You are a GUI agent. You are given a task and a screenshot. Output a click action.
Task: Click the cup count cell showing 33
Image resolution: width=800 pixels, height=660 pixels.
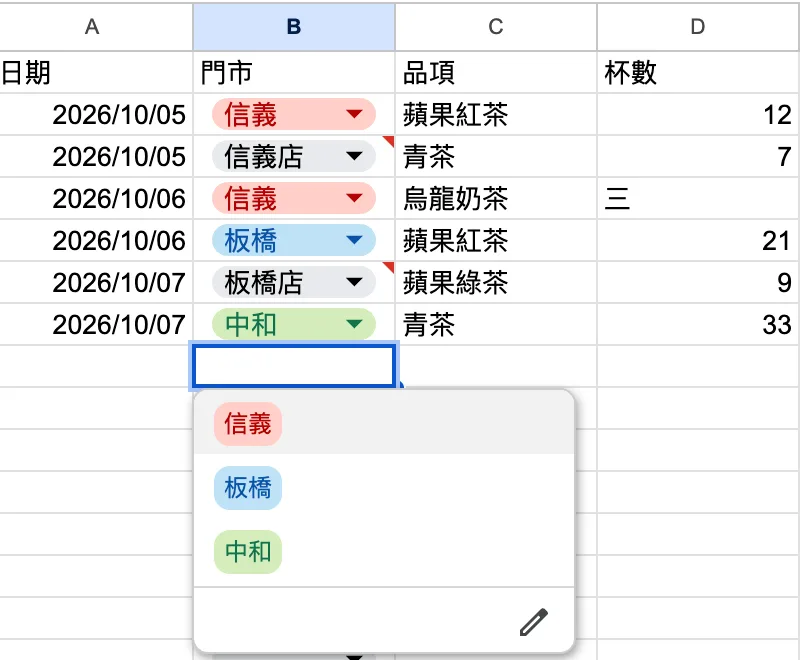click(x=698, y=324)
